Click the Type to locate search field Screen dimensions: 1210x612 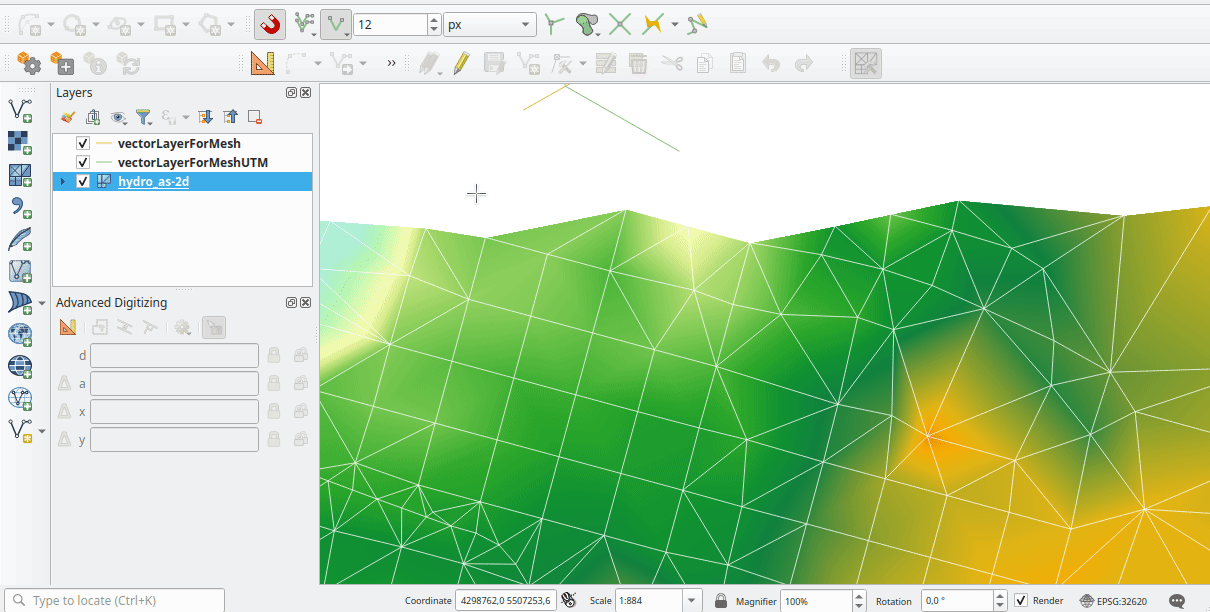coord(120,601)
